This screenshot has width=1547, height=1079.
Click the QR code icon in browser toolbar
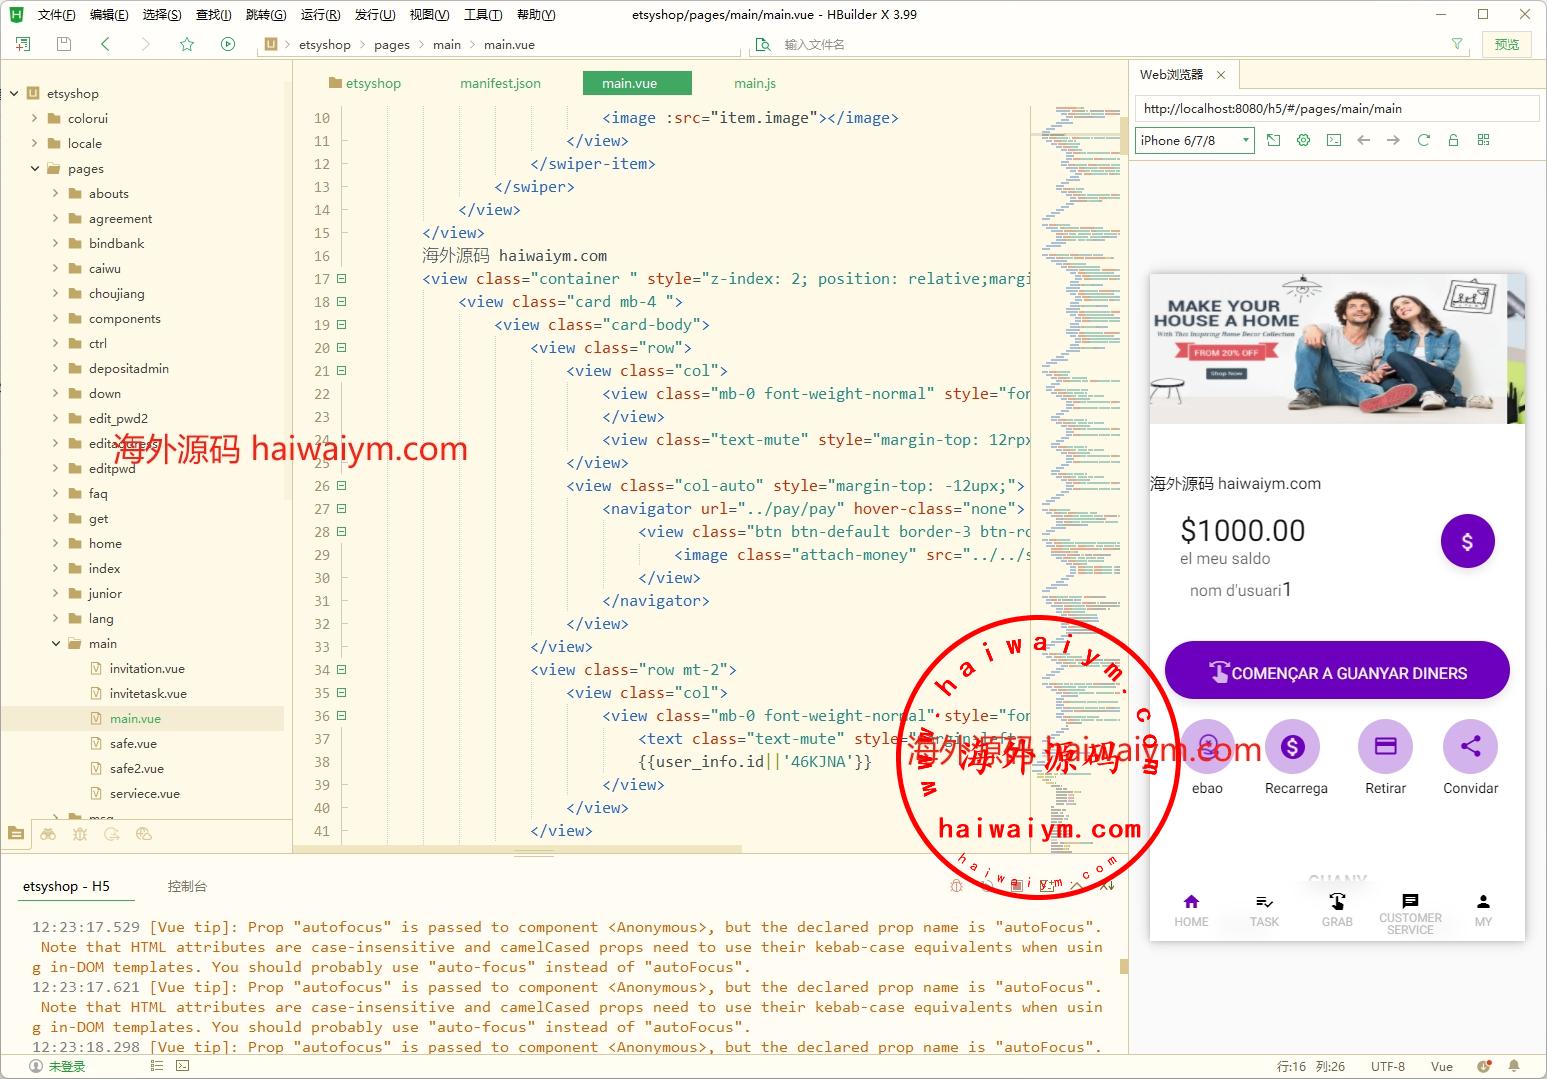pyautogui.click(x=1483, y=140)
